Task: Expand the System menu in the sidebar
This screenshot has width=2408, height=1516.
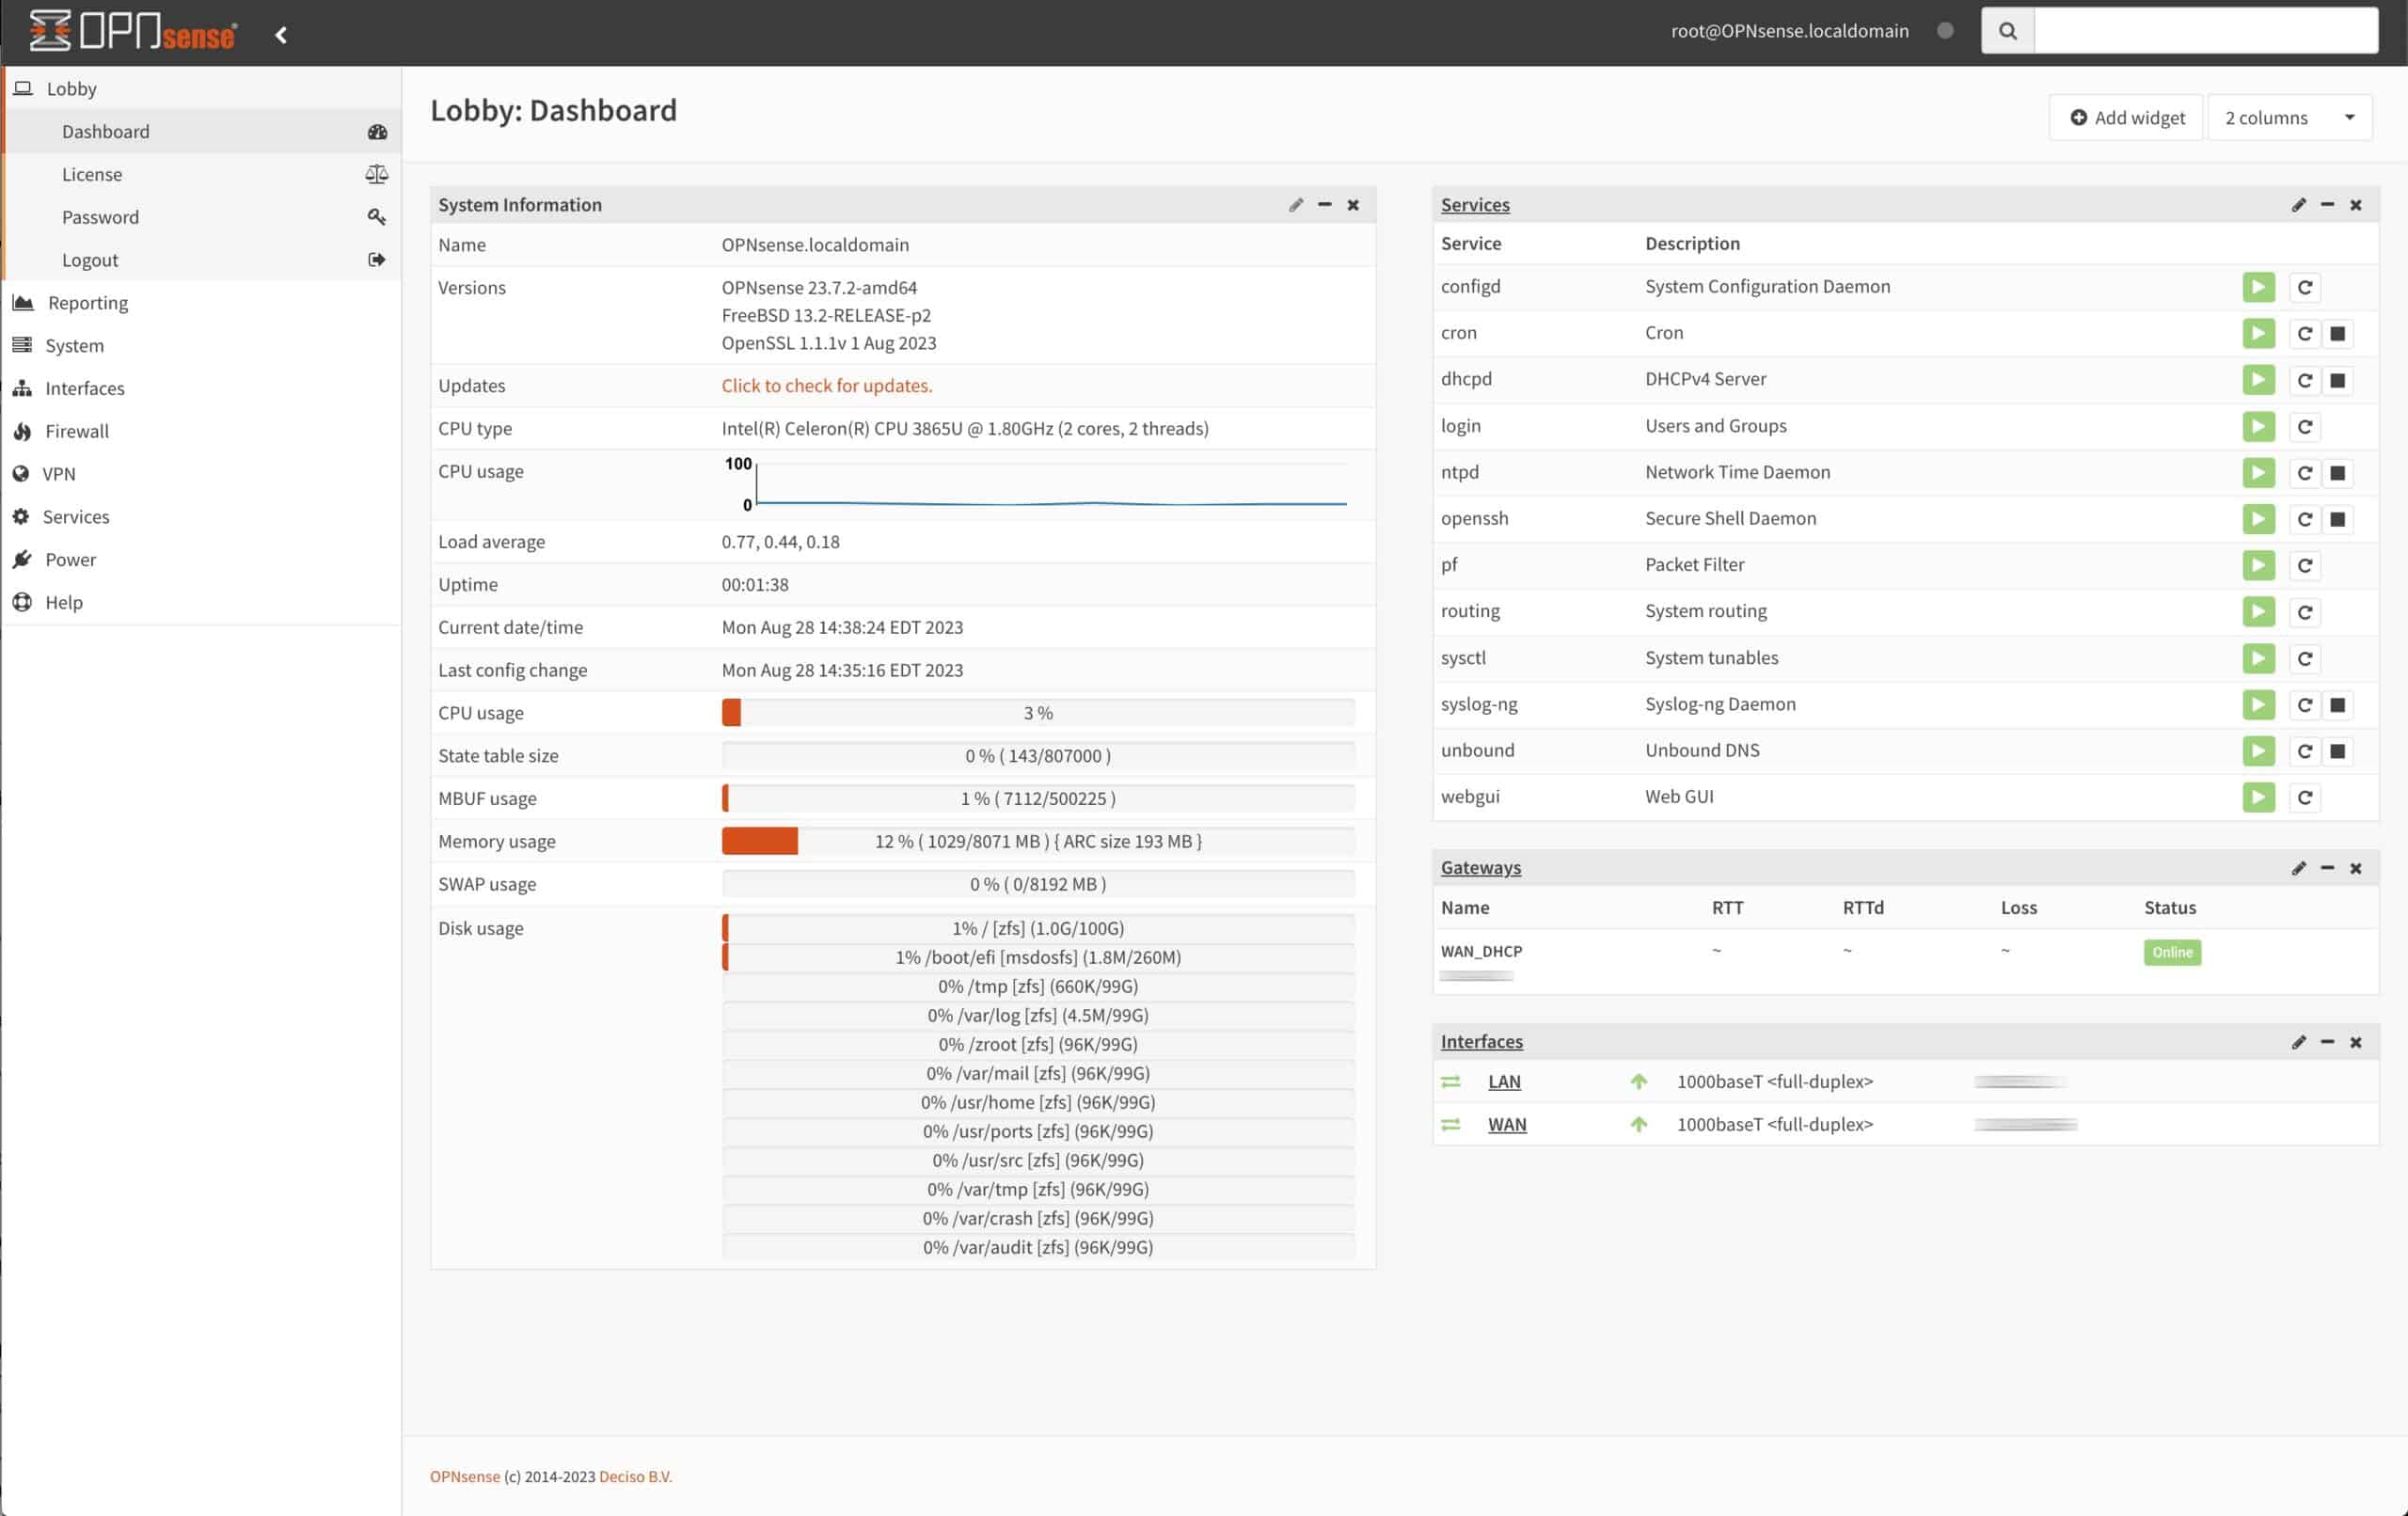Action: [74, 345]
